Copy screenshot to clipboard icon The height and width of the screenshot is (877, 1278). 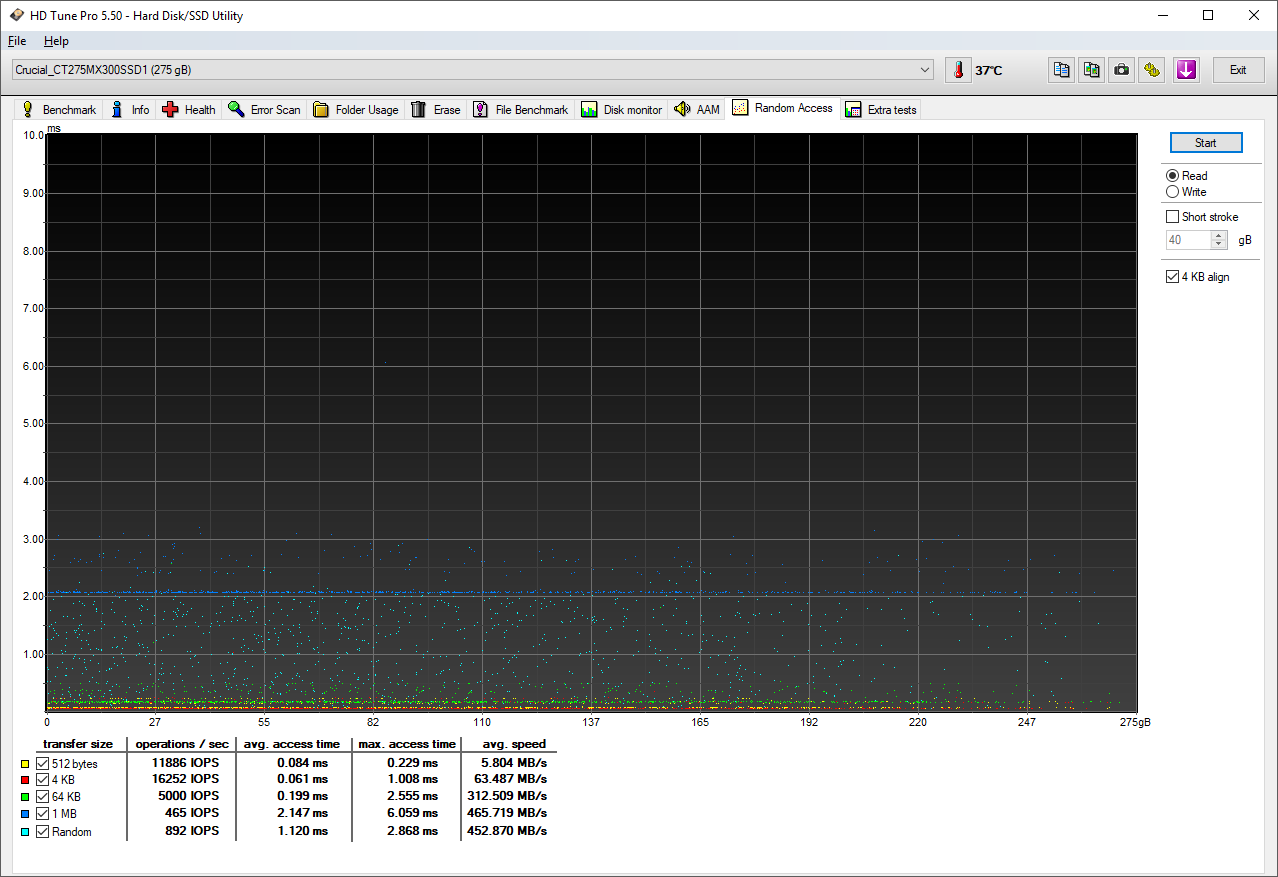[1092, 70]
